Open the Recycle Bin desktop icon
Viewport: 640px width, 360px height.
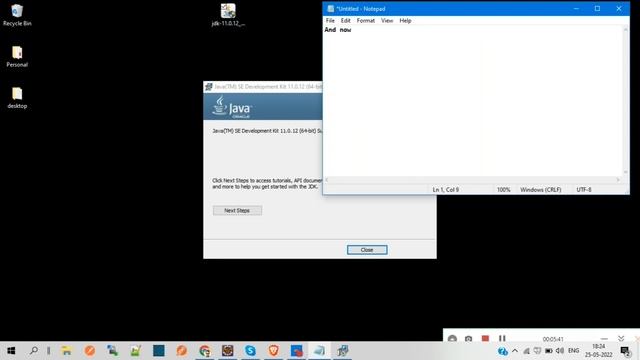[x=17, y=15]
